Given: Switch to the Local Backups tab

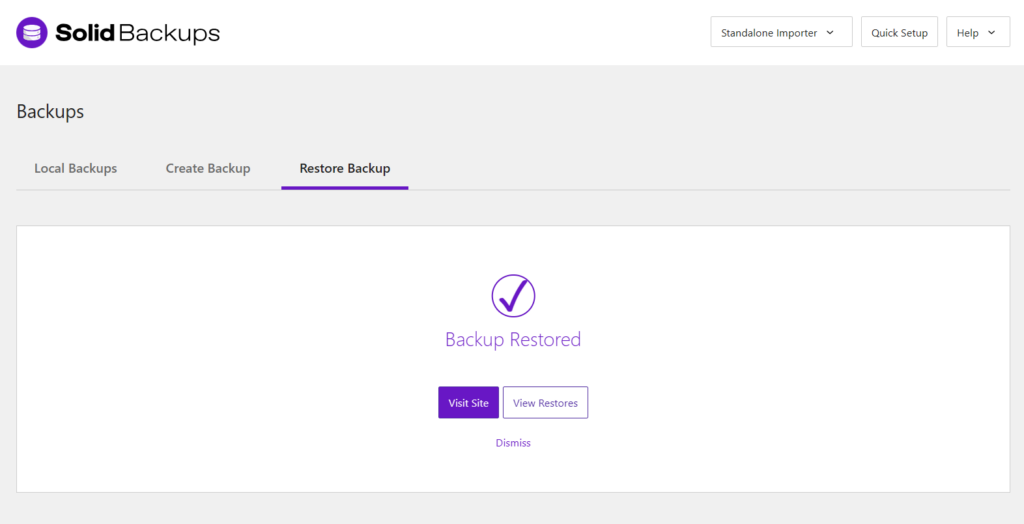Looking at the screenshot, I should (x=76, y=168).
